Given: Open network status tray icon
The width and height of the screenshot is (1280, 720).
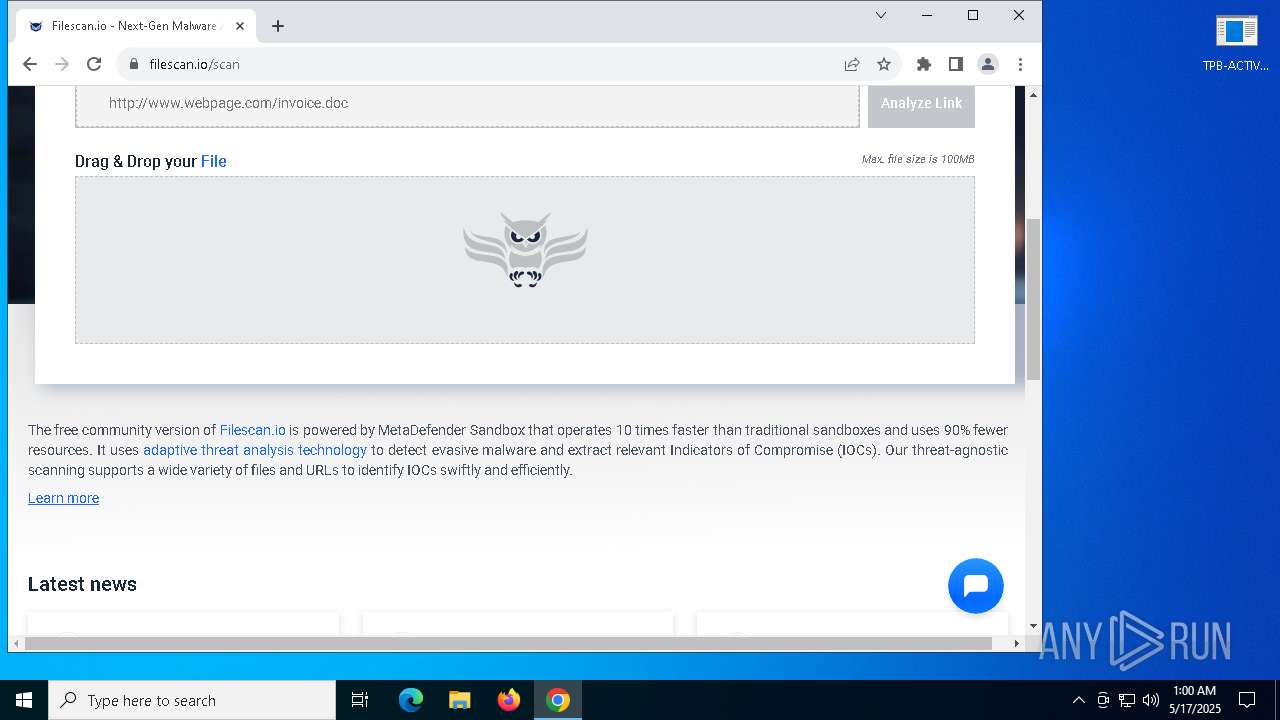Looking at the screenshot, I should pos(1127,700).
